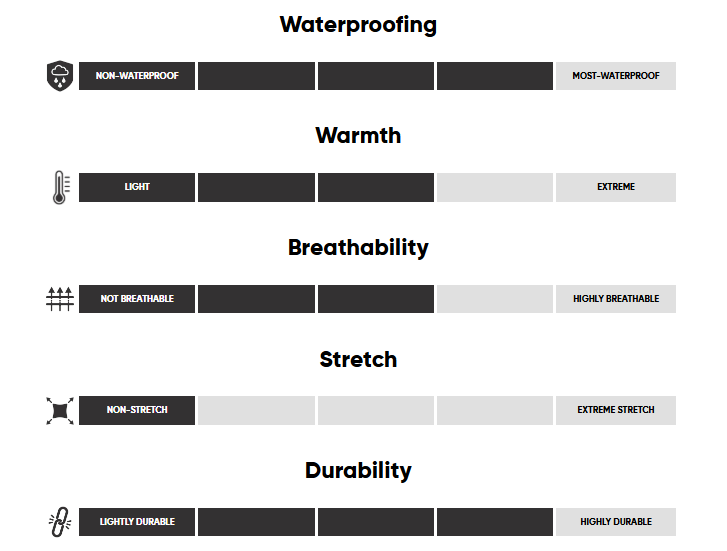727x551 pixels.
Task: Click the Durability heading
Action: click(x=358, y=470)
